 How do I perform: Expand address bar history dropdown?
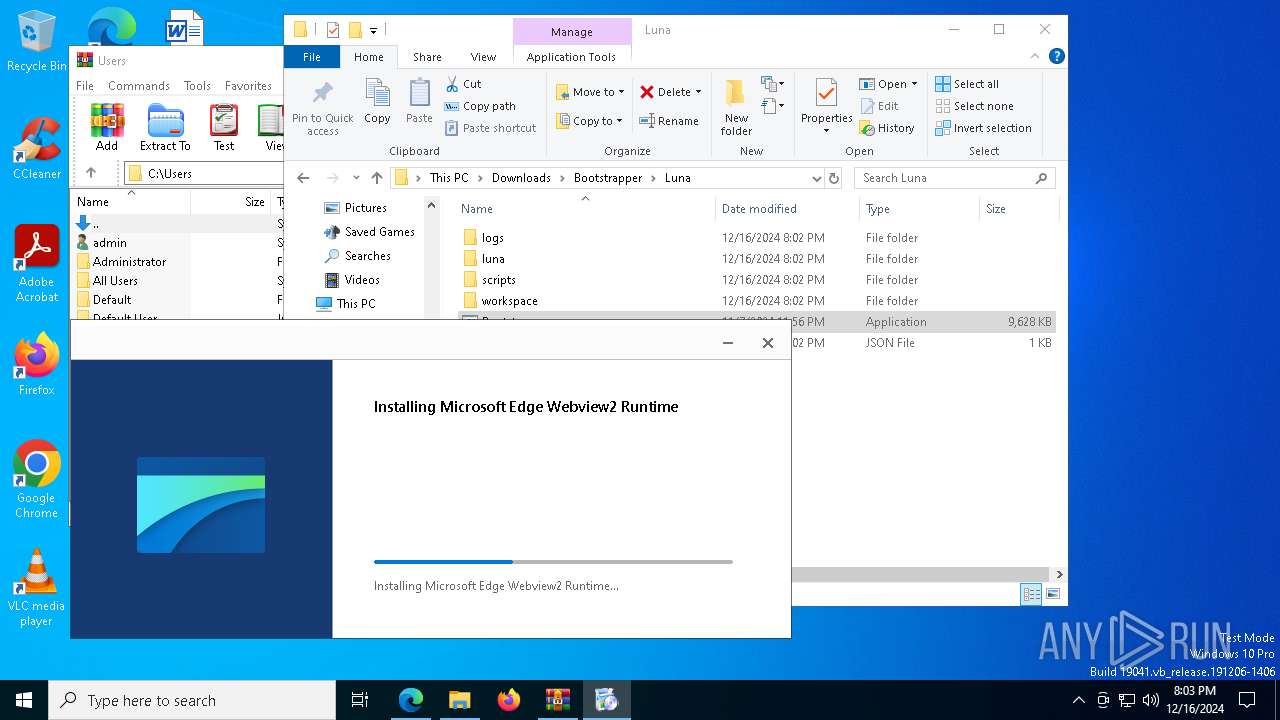[x=817, y=178]
